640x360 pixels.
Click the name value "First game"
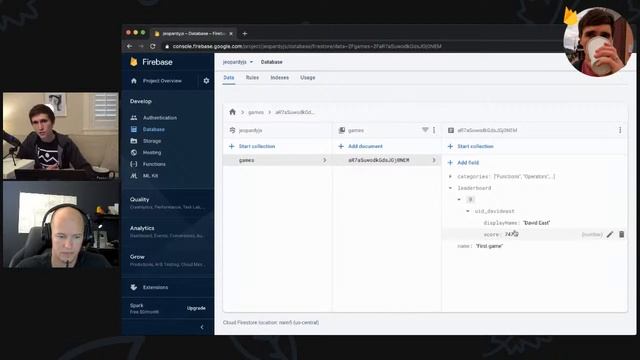[x=489, y=246]
